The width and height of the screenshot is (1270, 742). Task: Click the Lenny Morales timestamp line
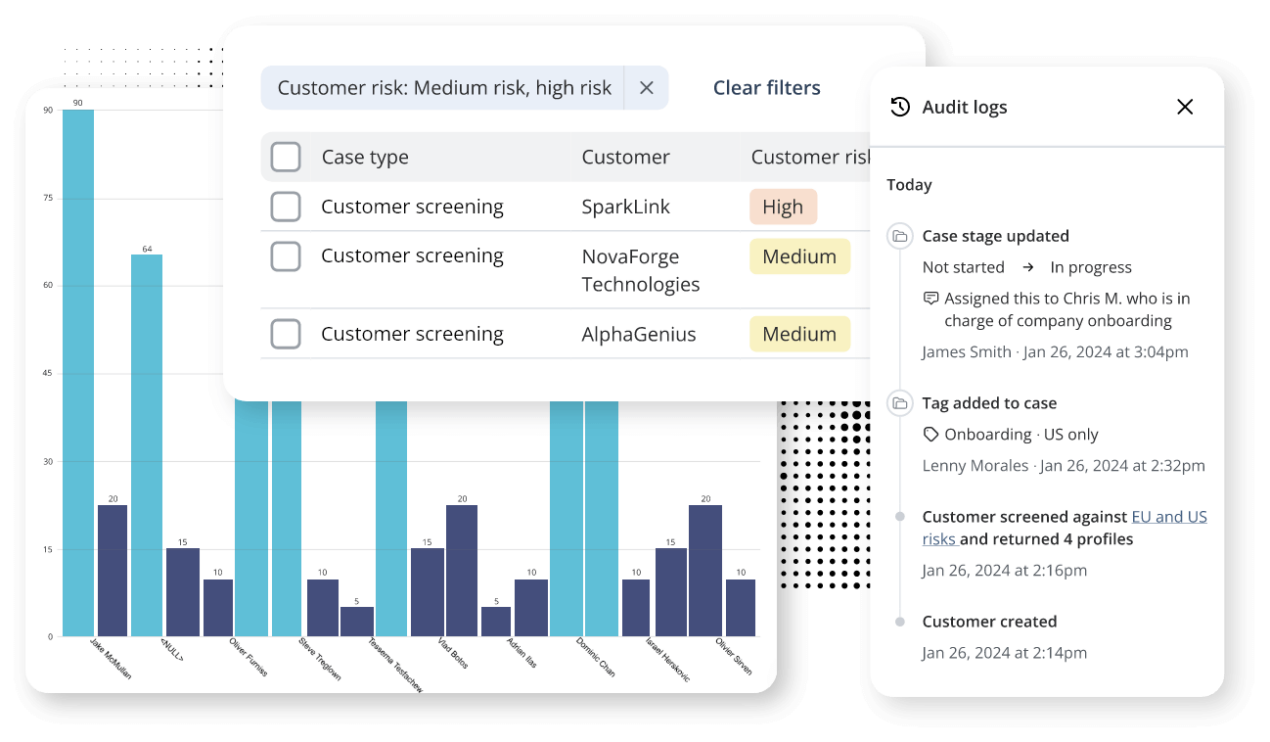click(1063, 465)
